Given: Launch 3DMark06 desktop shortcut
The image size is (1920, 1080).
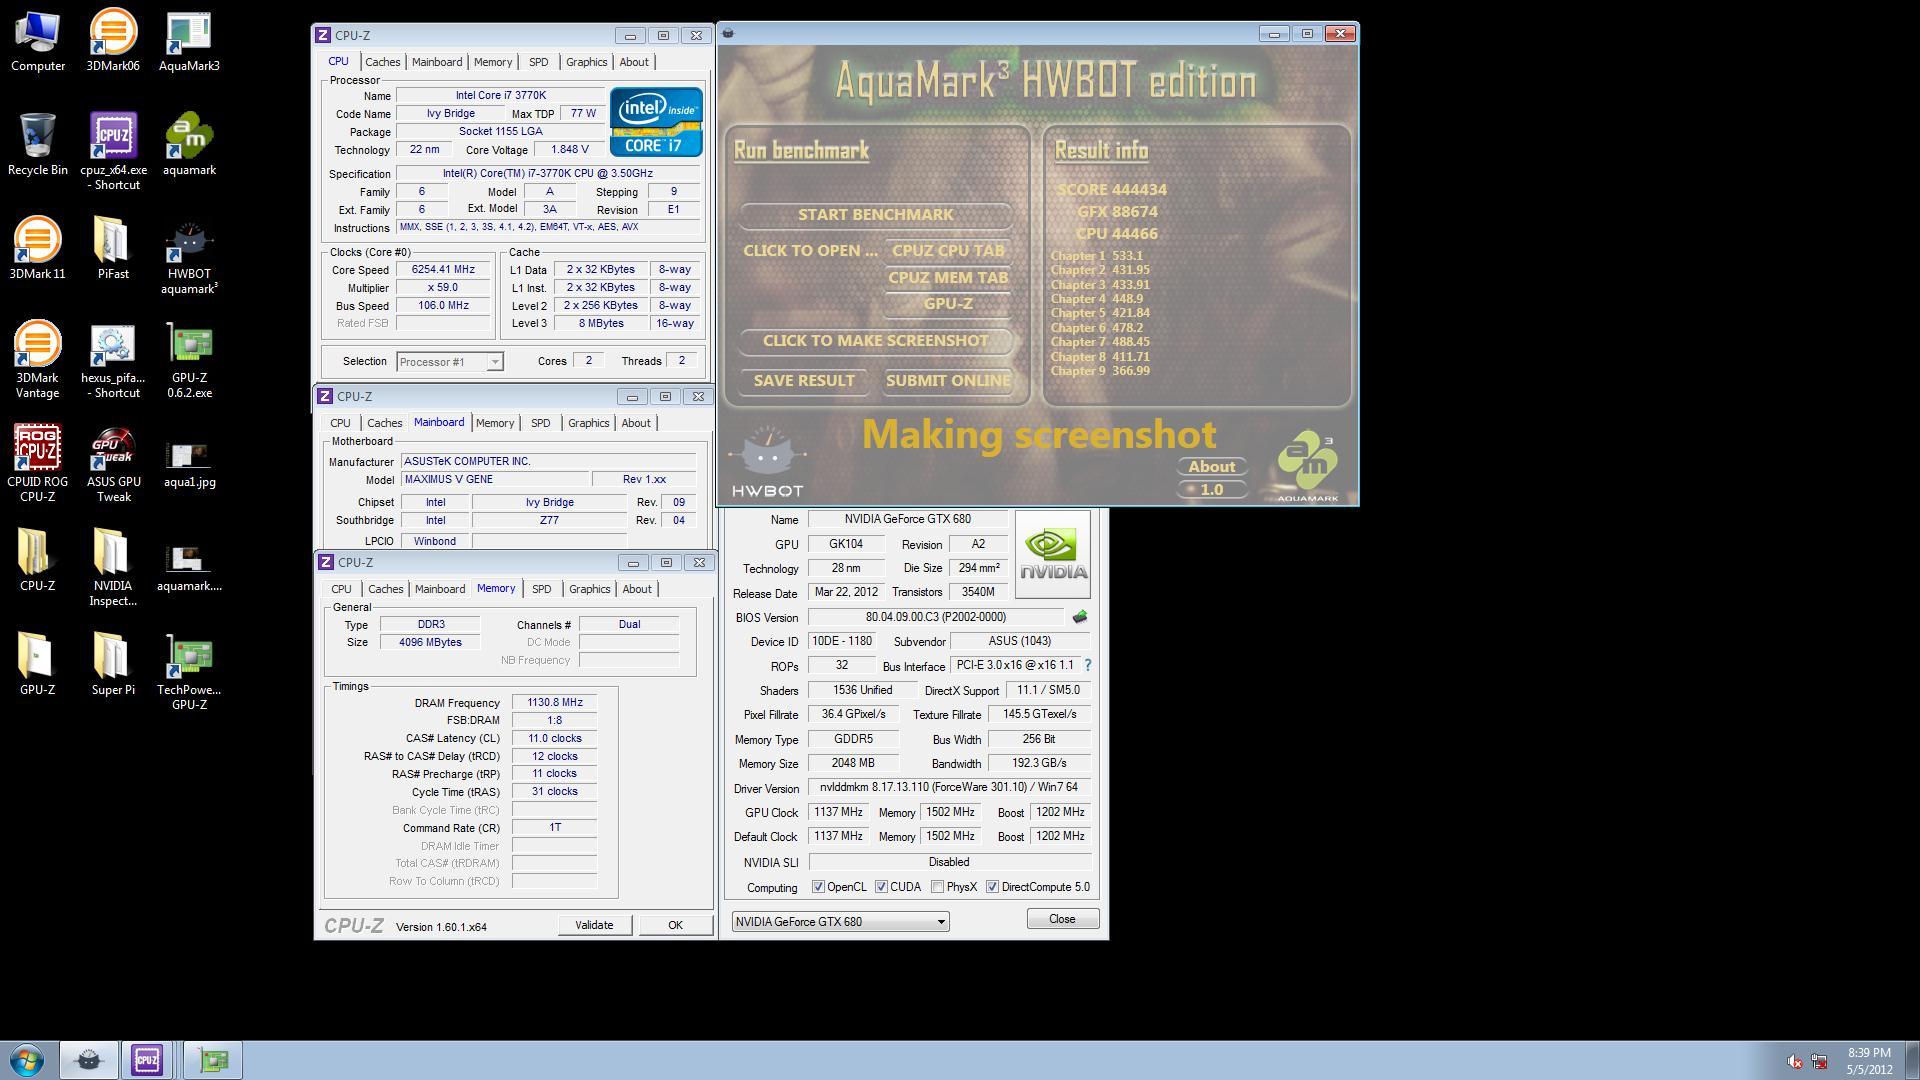Looking at the screenshot, I should (x=113, y=40).
